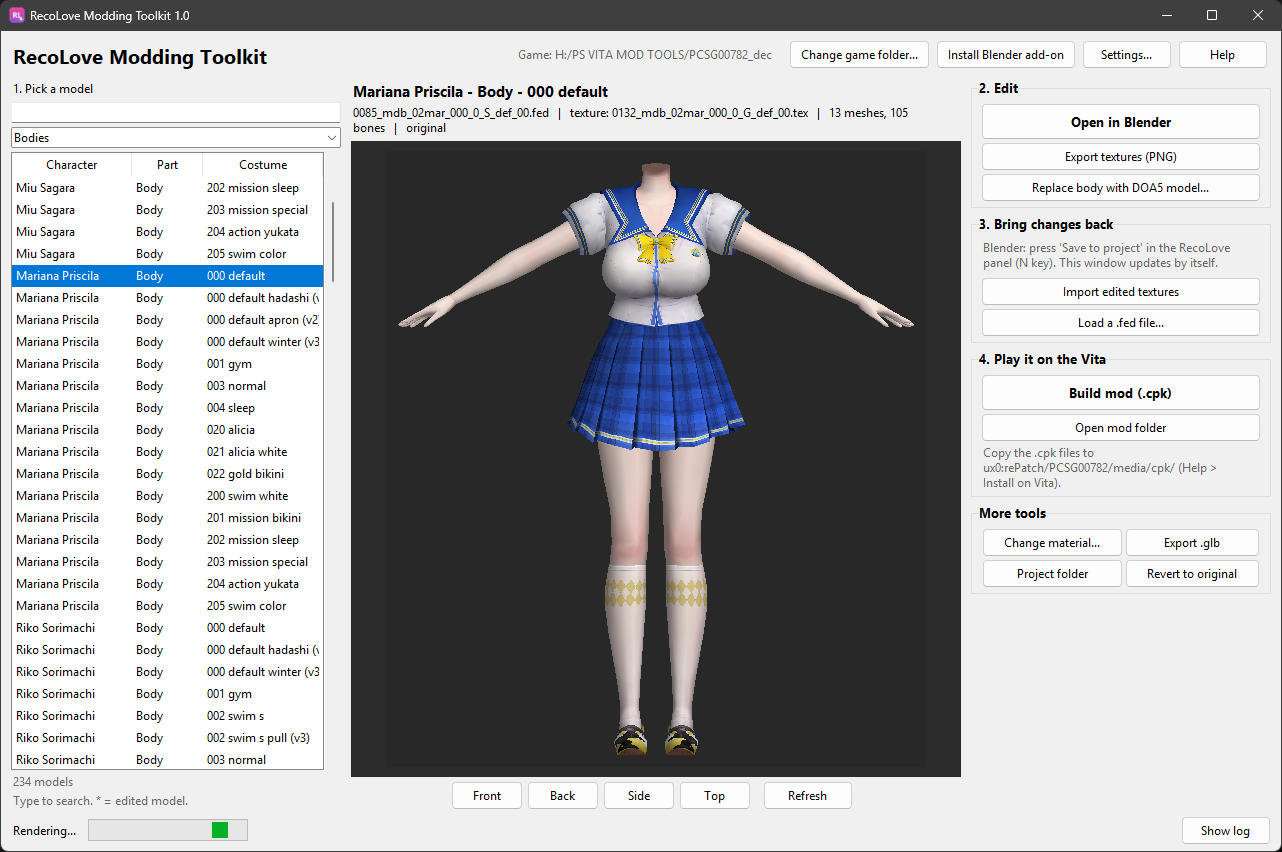Viewport: 1282px width, 852px height.
Task: Refresh the model preview
Action: coord(807,796)
